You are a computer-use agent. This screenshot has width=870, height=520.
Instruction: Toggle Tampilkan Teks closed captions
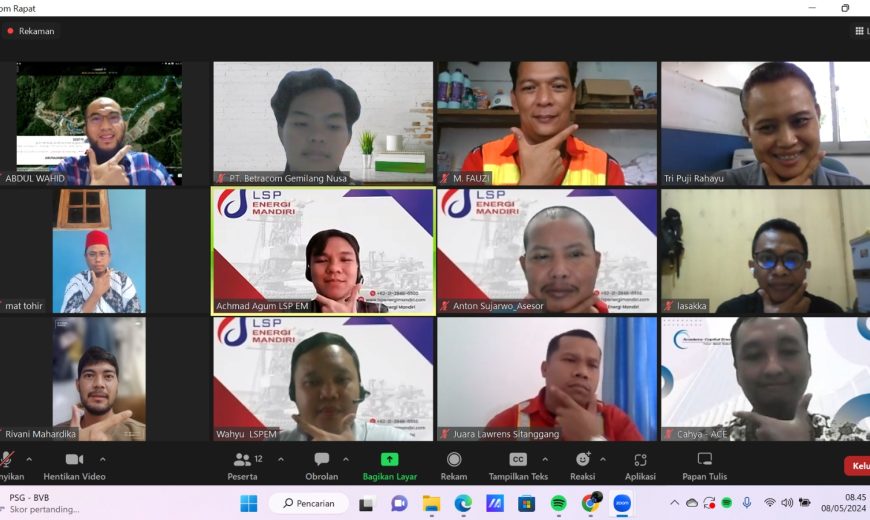pyautogui.click(x=518, y=466)
